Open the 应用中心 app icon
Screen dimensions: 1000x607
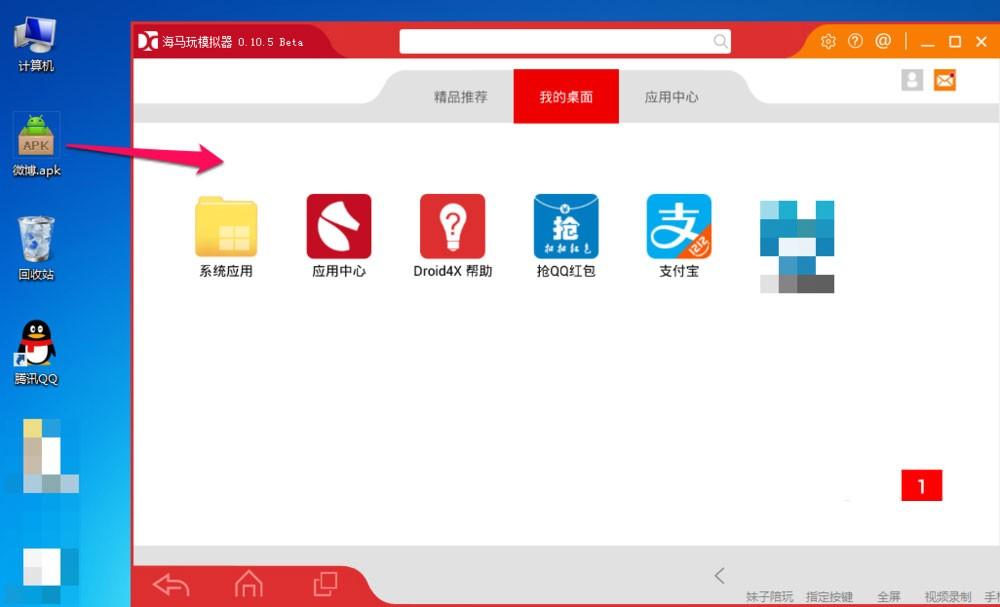(x=338, y=227)
